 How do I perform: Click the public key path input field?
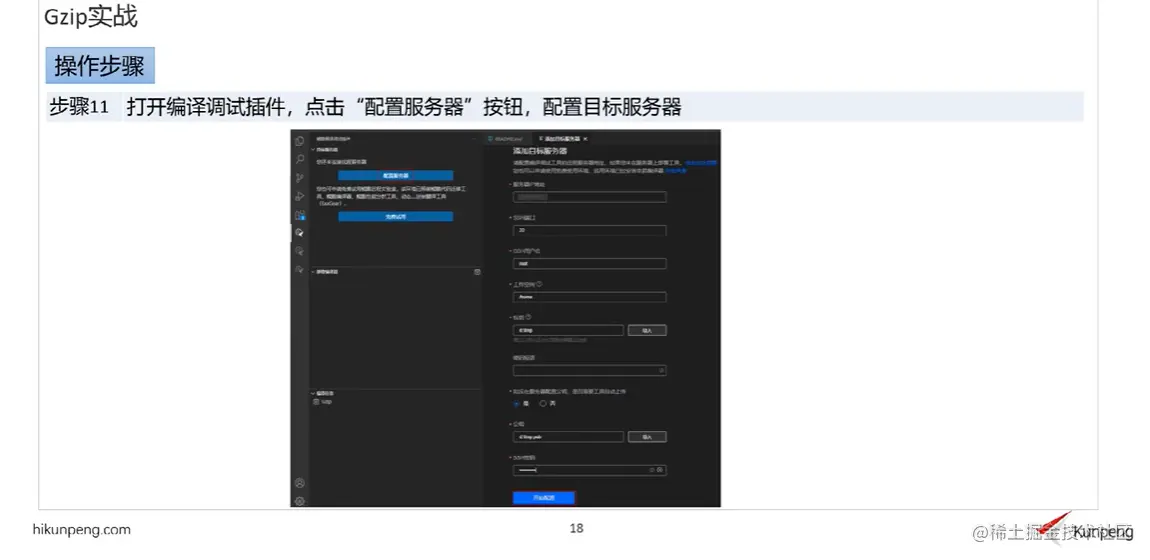[x=568, y=437]
